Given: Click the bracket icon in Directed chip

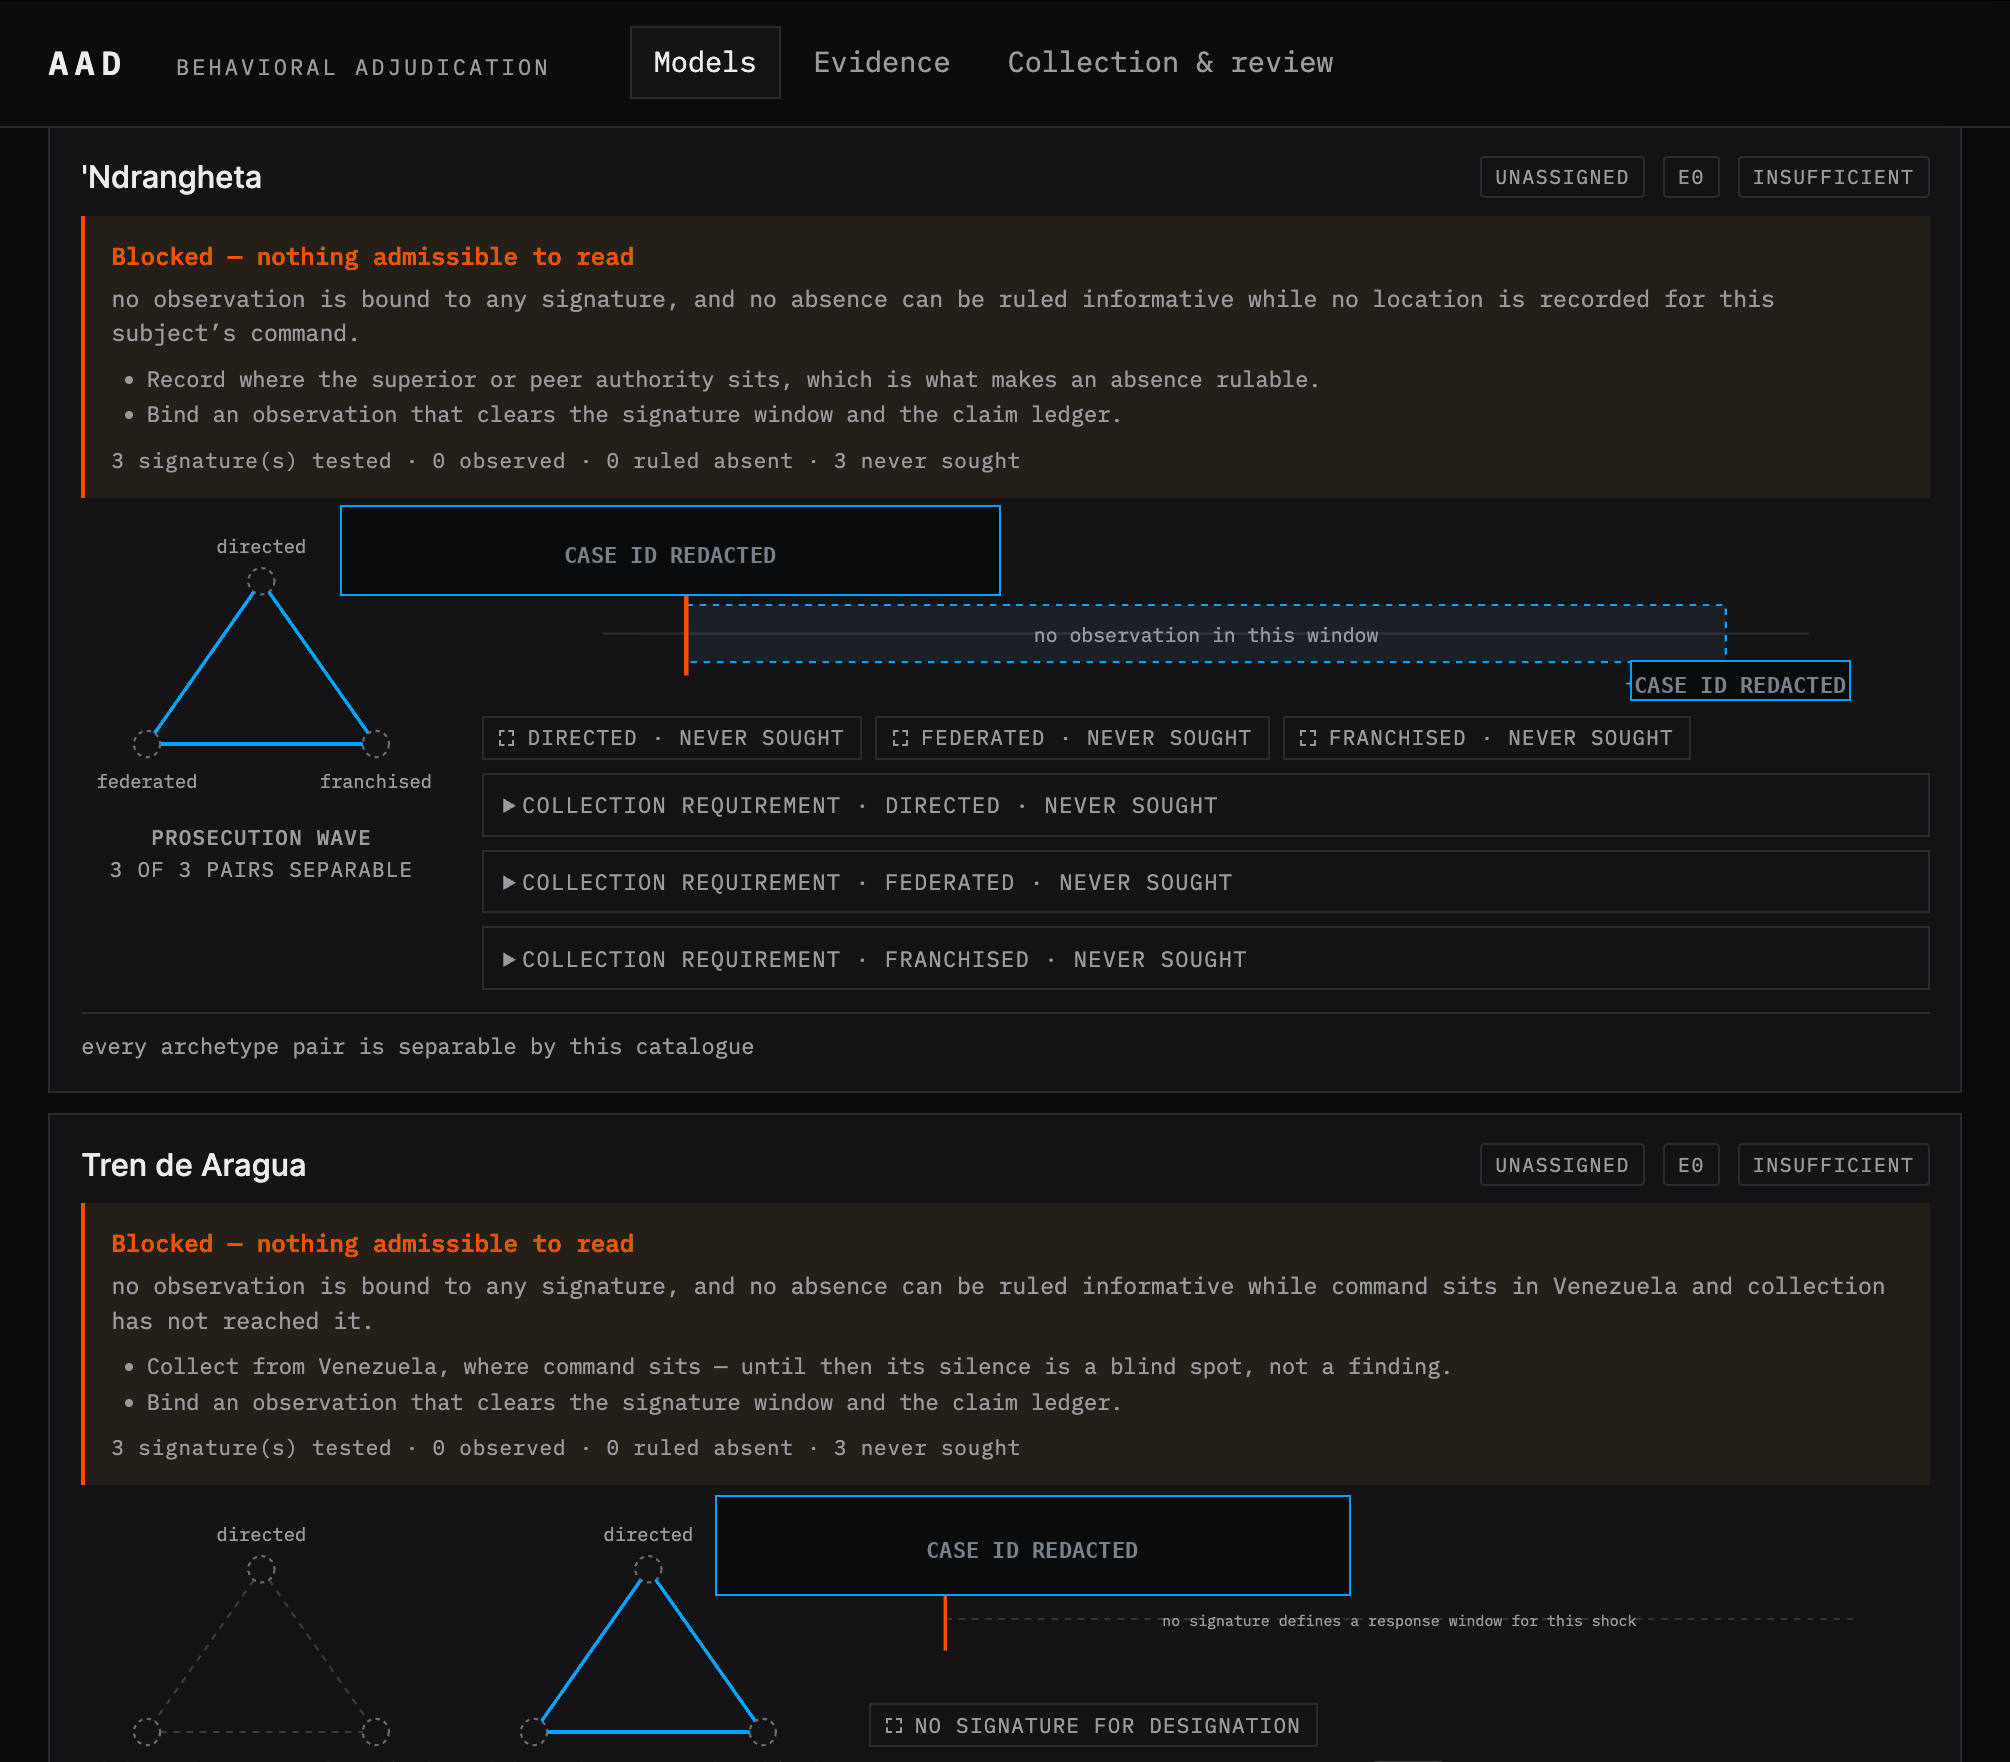Looking at the screenshot, I should pos(507,738).
